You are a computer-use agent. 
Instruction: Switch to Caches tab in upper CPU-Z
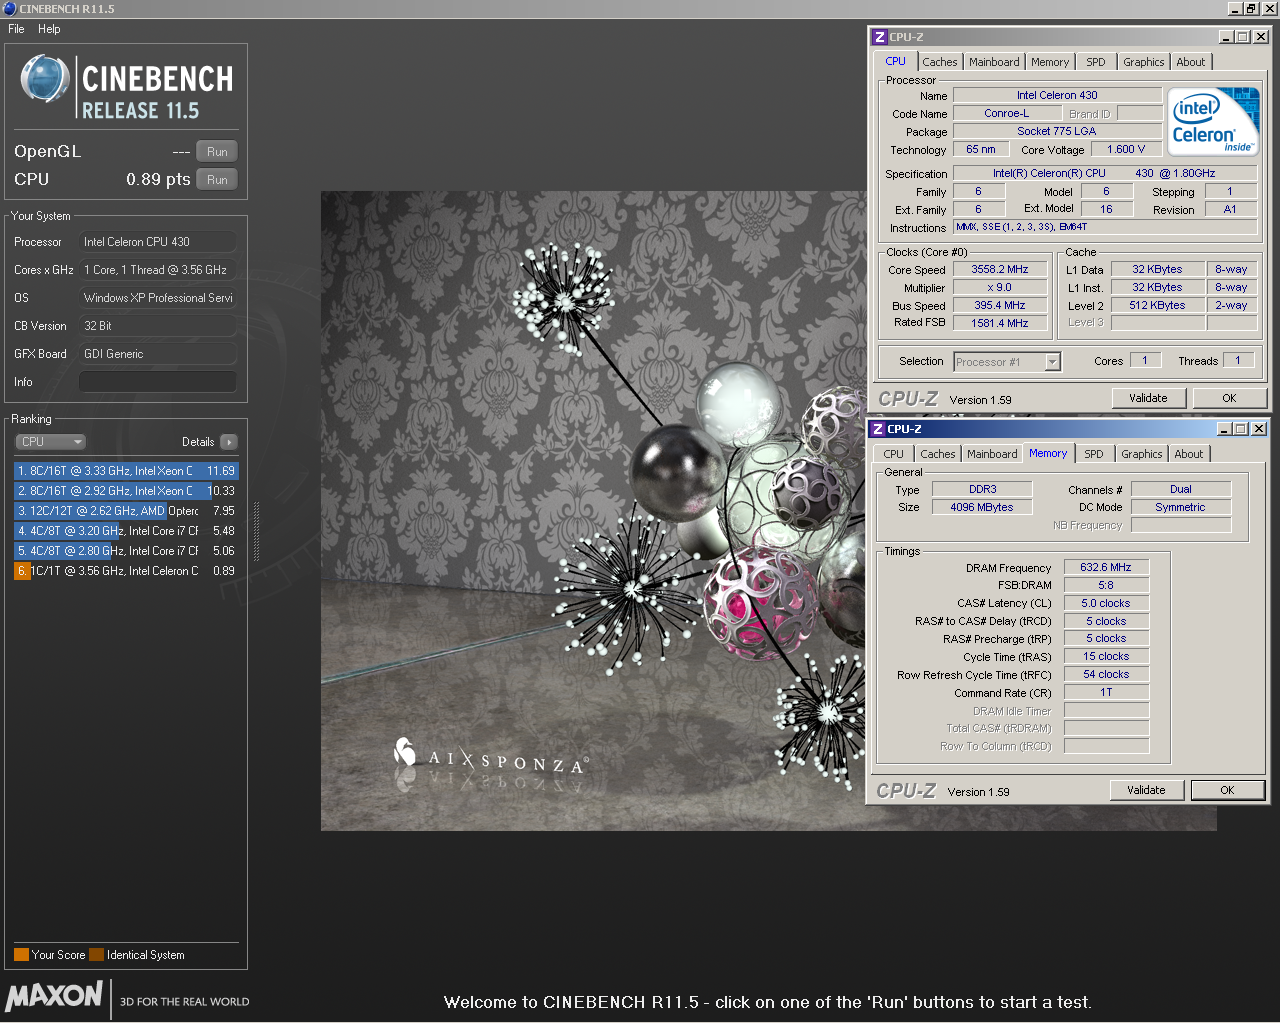tap(940, 62)
